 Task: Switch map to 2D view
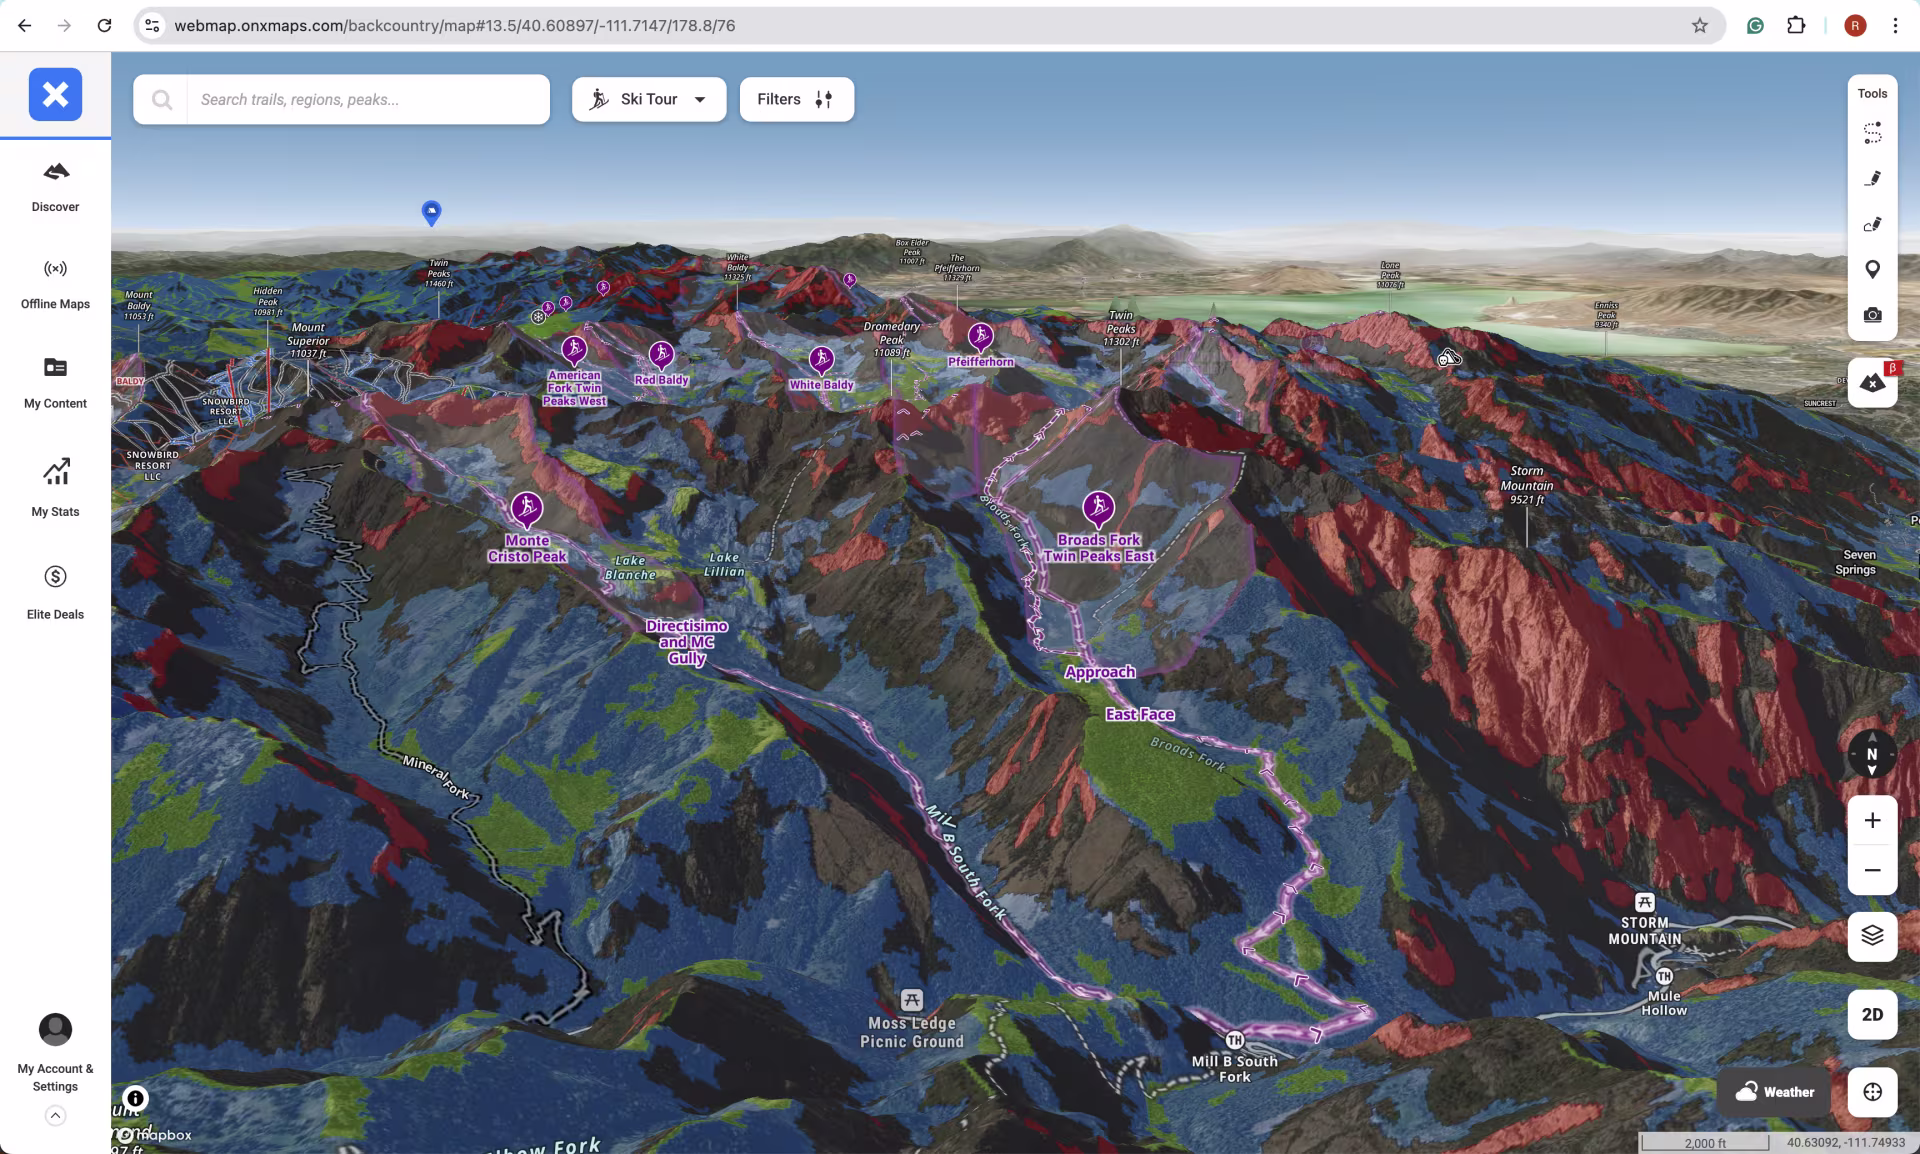pos(1872,1014)
